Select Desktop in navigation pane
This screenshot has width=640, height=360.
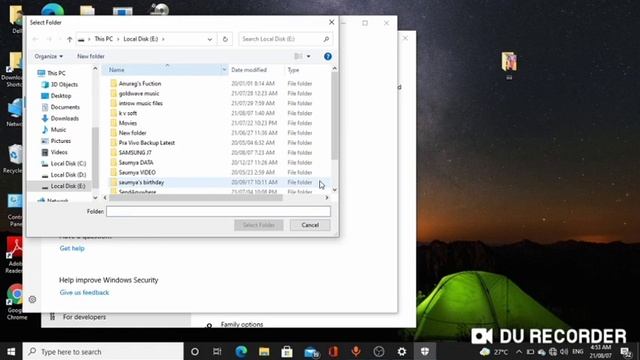click(56, 96)
